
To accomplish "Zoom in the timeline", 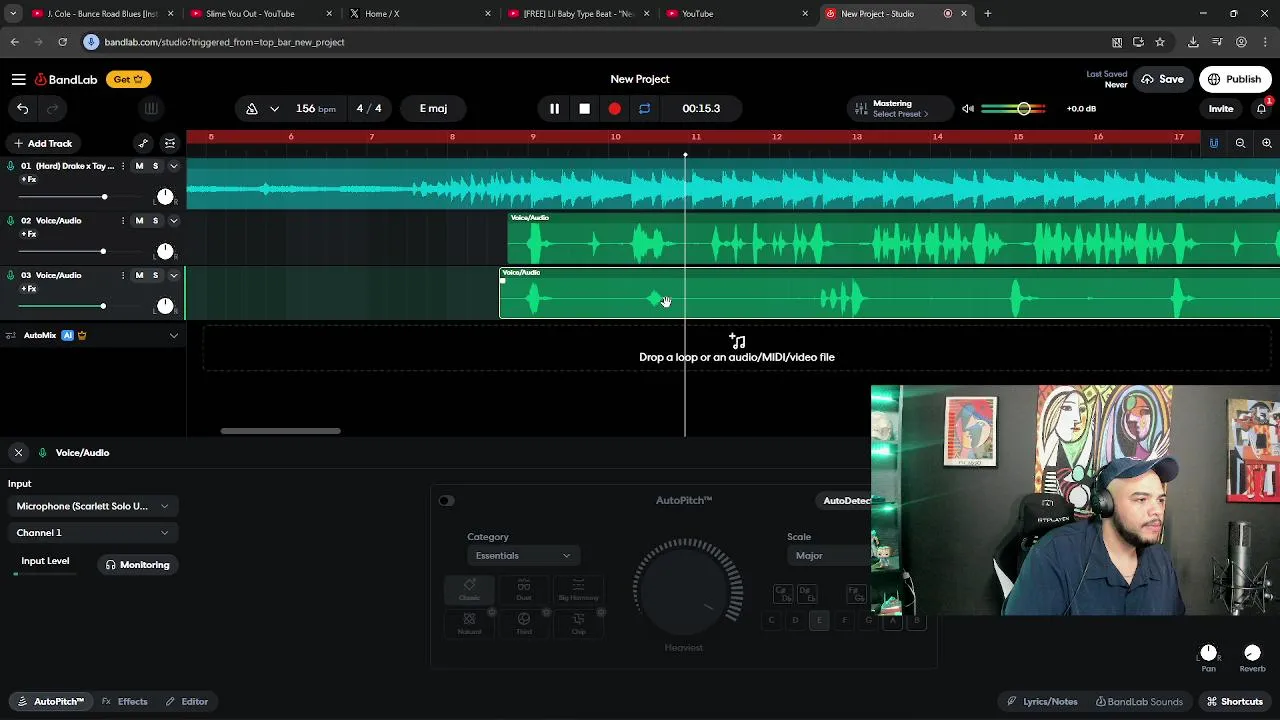I will (x=1266, y=143).
